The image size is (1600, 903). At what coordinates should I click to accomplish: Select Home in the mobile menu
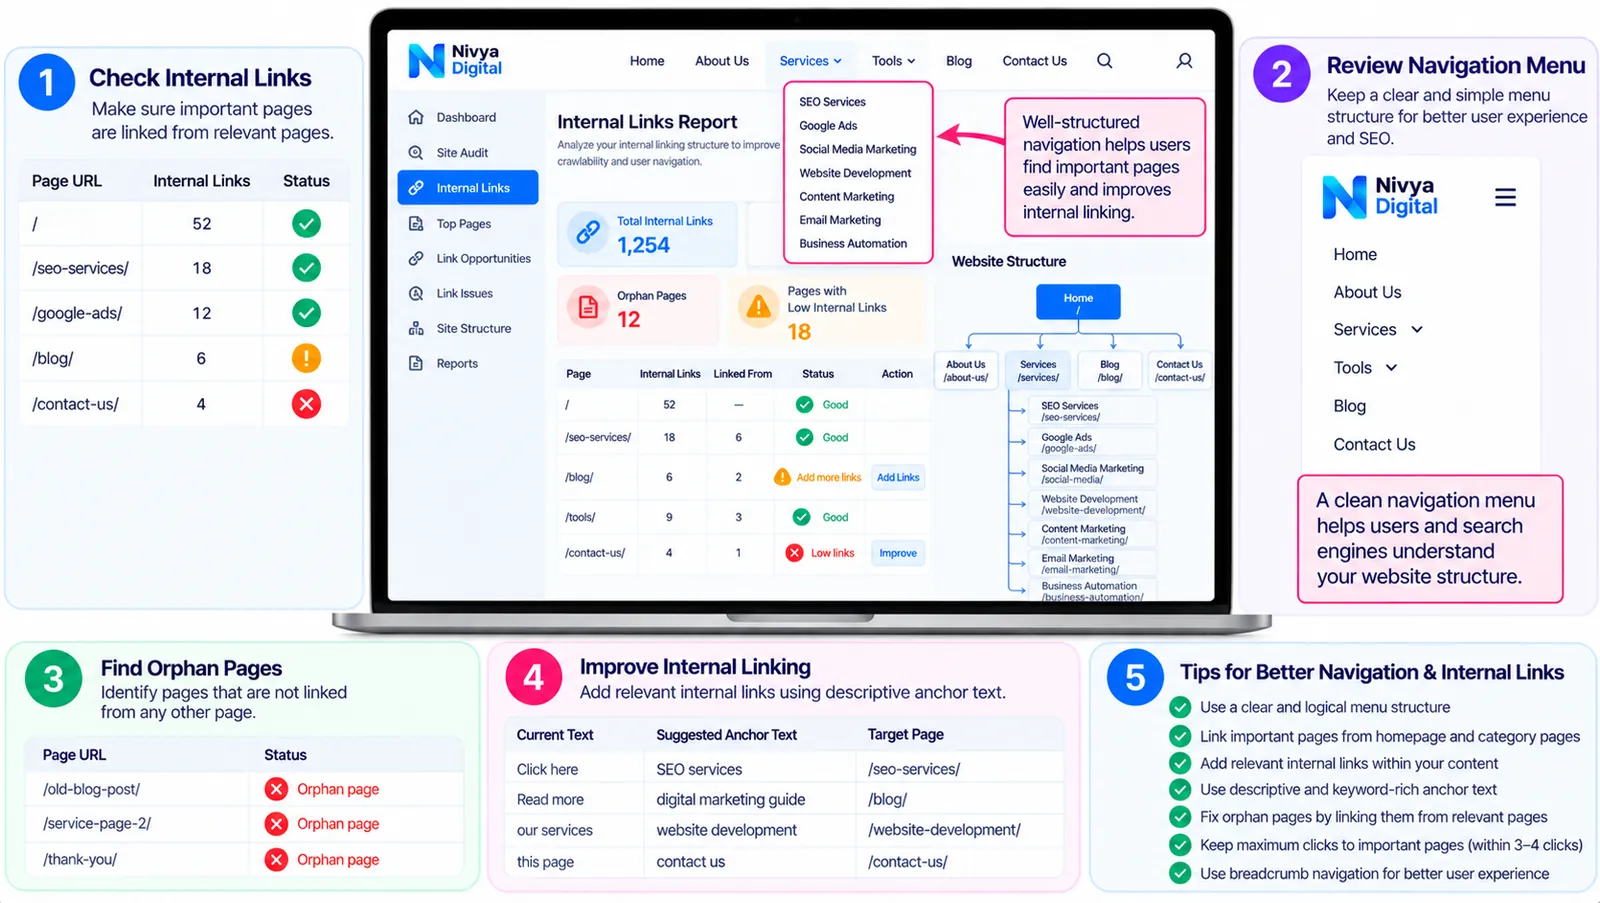pyautogui.click(x=1355, y=255)
